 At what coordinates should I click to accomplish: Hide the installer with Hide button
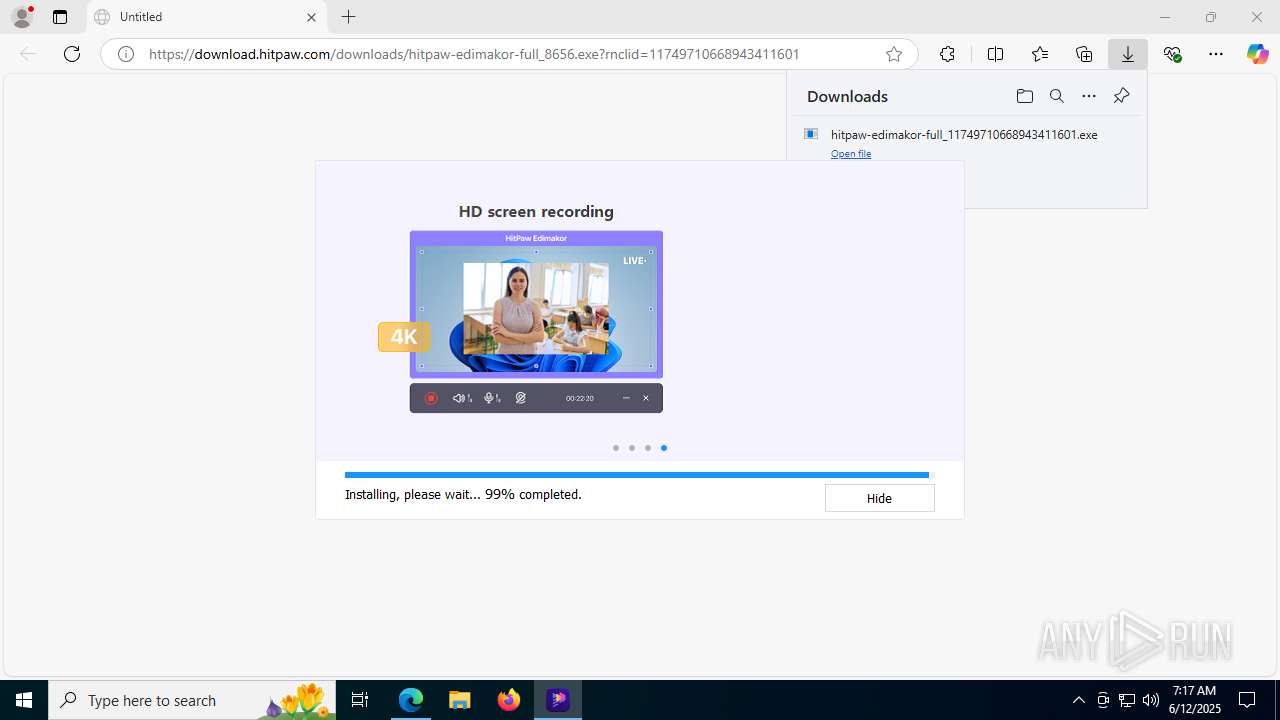pyautogui.click(x=879, y=498)
